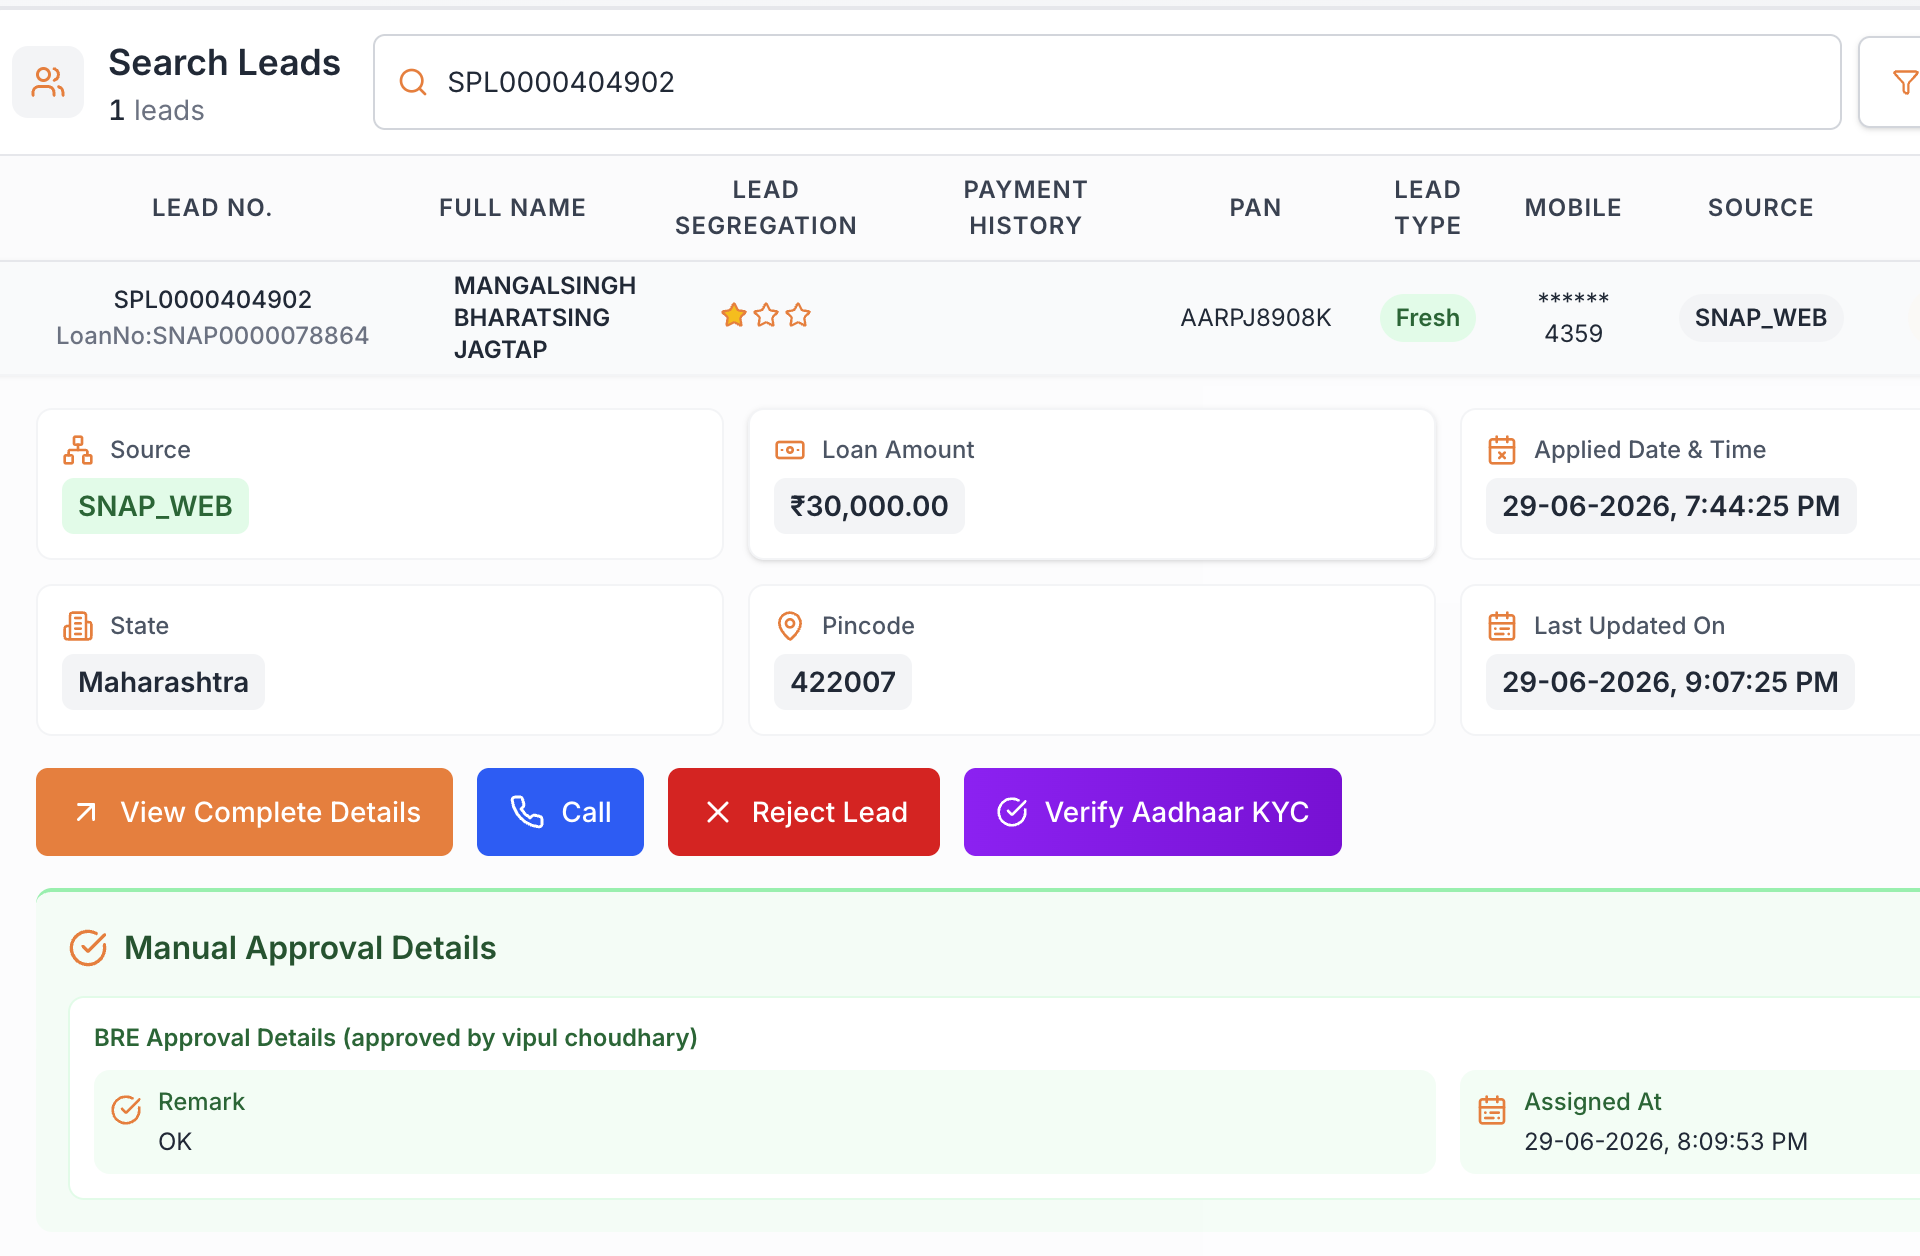Select lead number SPL0000404902 in table row
This screenshot has width=1920, height=1256.
pyautogui.click(x=213, y=299)
